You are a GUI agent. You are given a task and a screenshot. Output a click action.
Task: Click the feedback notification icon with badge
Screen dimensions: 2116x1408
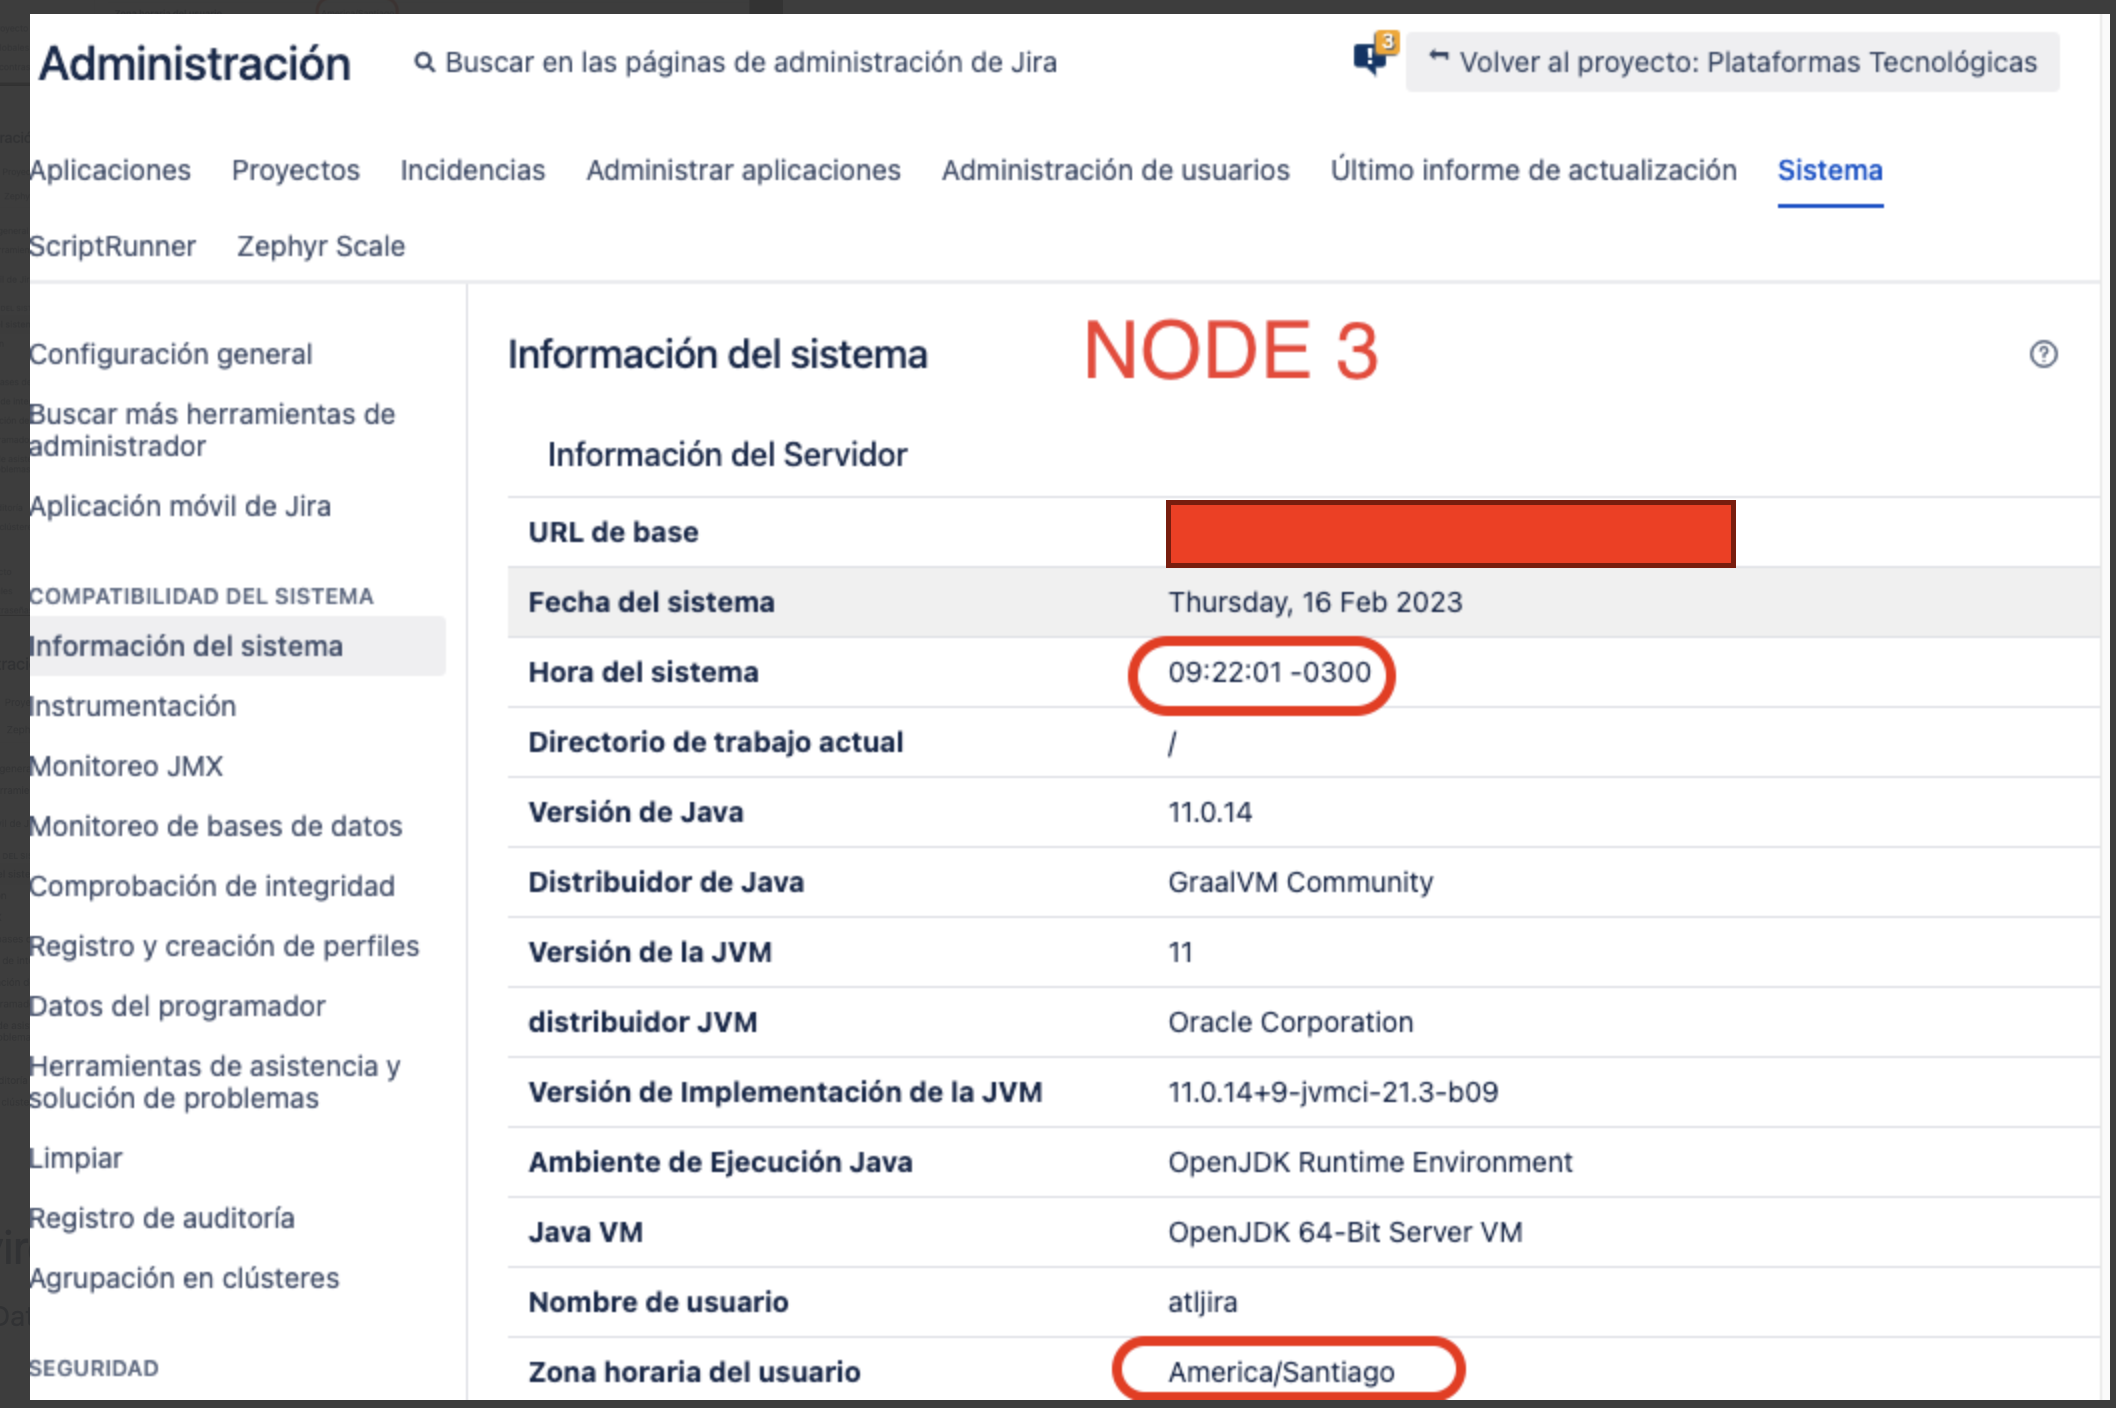1371,59
